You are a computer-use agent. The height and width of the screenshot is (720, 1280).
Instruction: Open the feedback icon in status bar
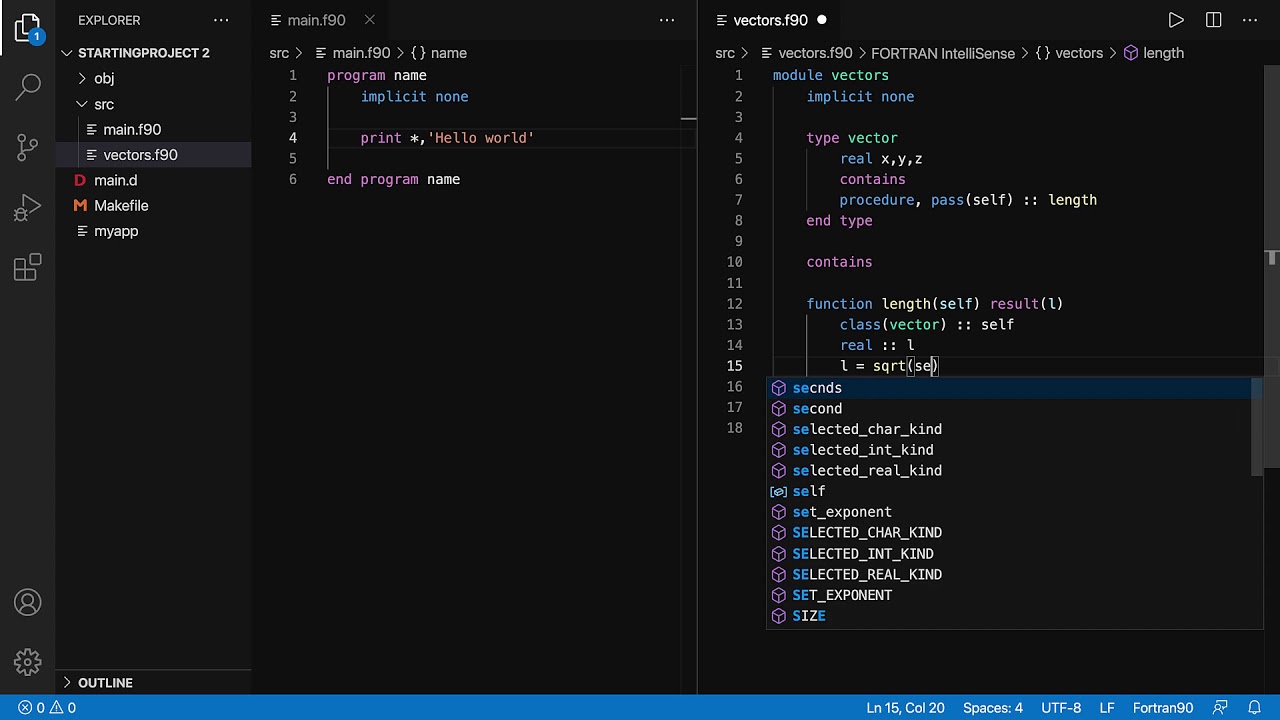pos(1219,708)
